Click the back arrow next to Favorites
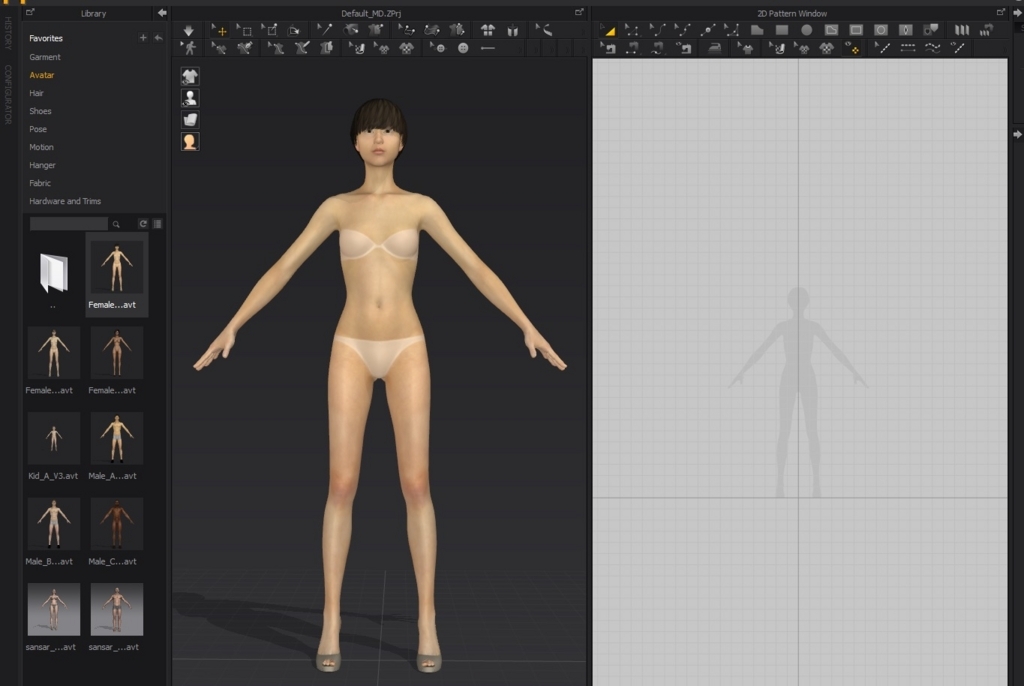The image size is (1024, 686). pyautogui.click(x=158, y=38)
